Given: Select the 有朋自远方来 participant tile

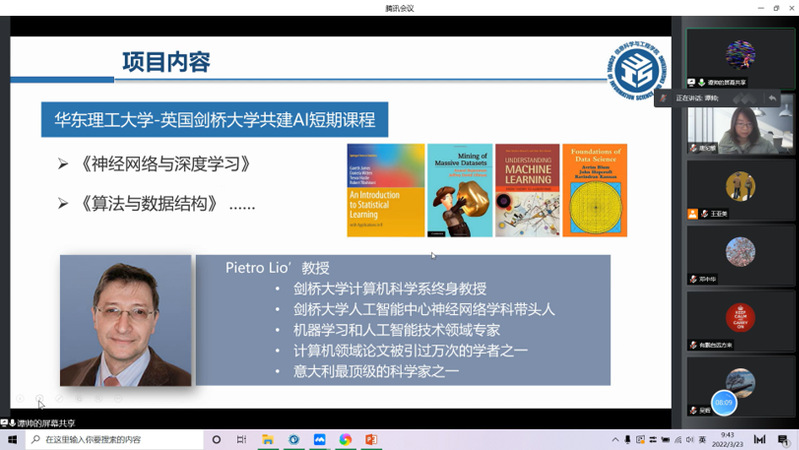Looking at the screenshot, I should click(740, 322).
